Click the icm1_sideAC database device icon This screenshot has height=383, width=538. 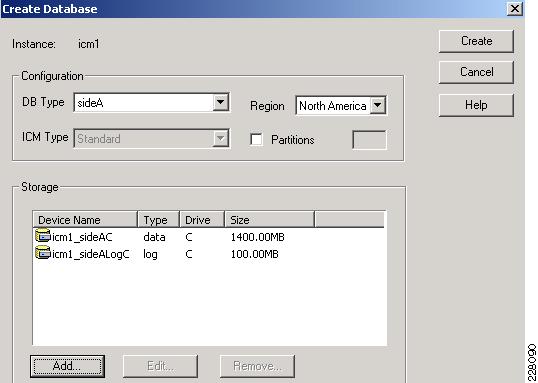click(43, 236)
